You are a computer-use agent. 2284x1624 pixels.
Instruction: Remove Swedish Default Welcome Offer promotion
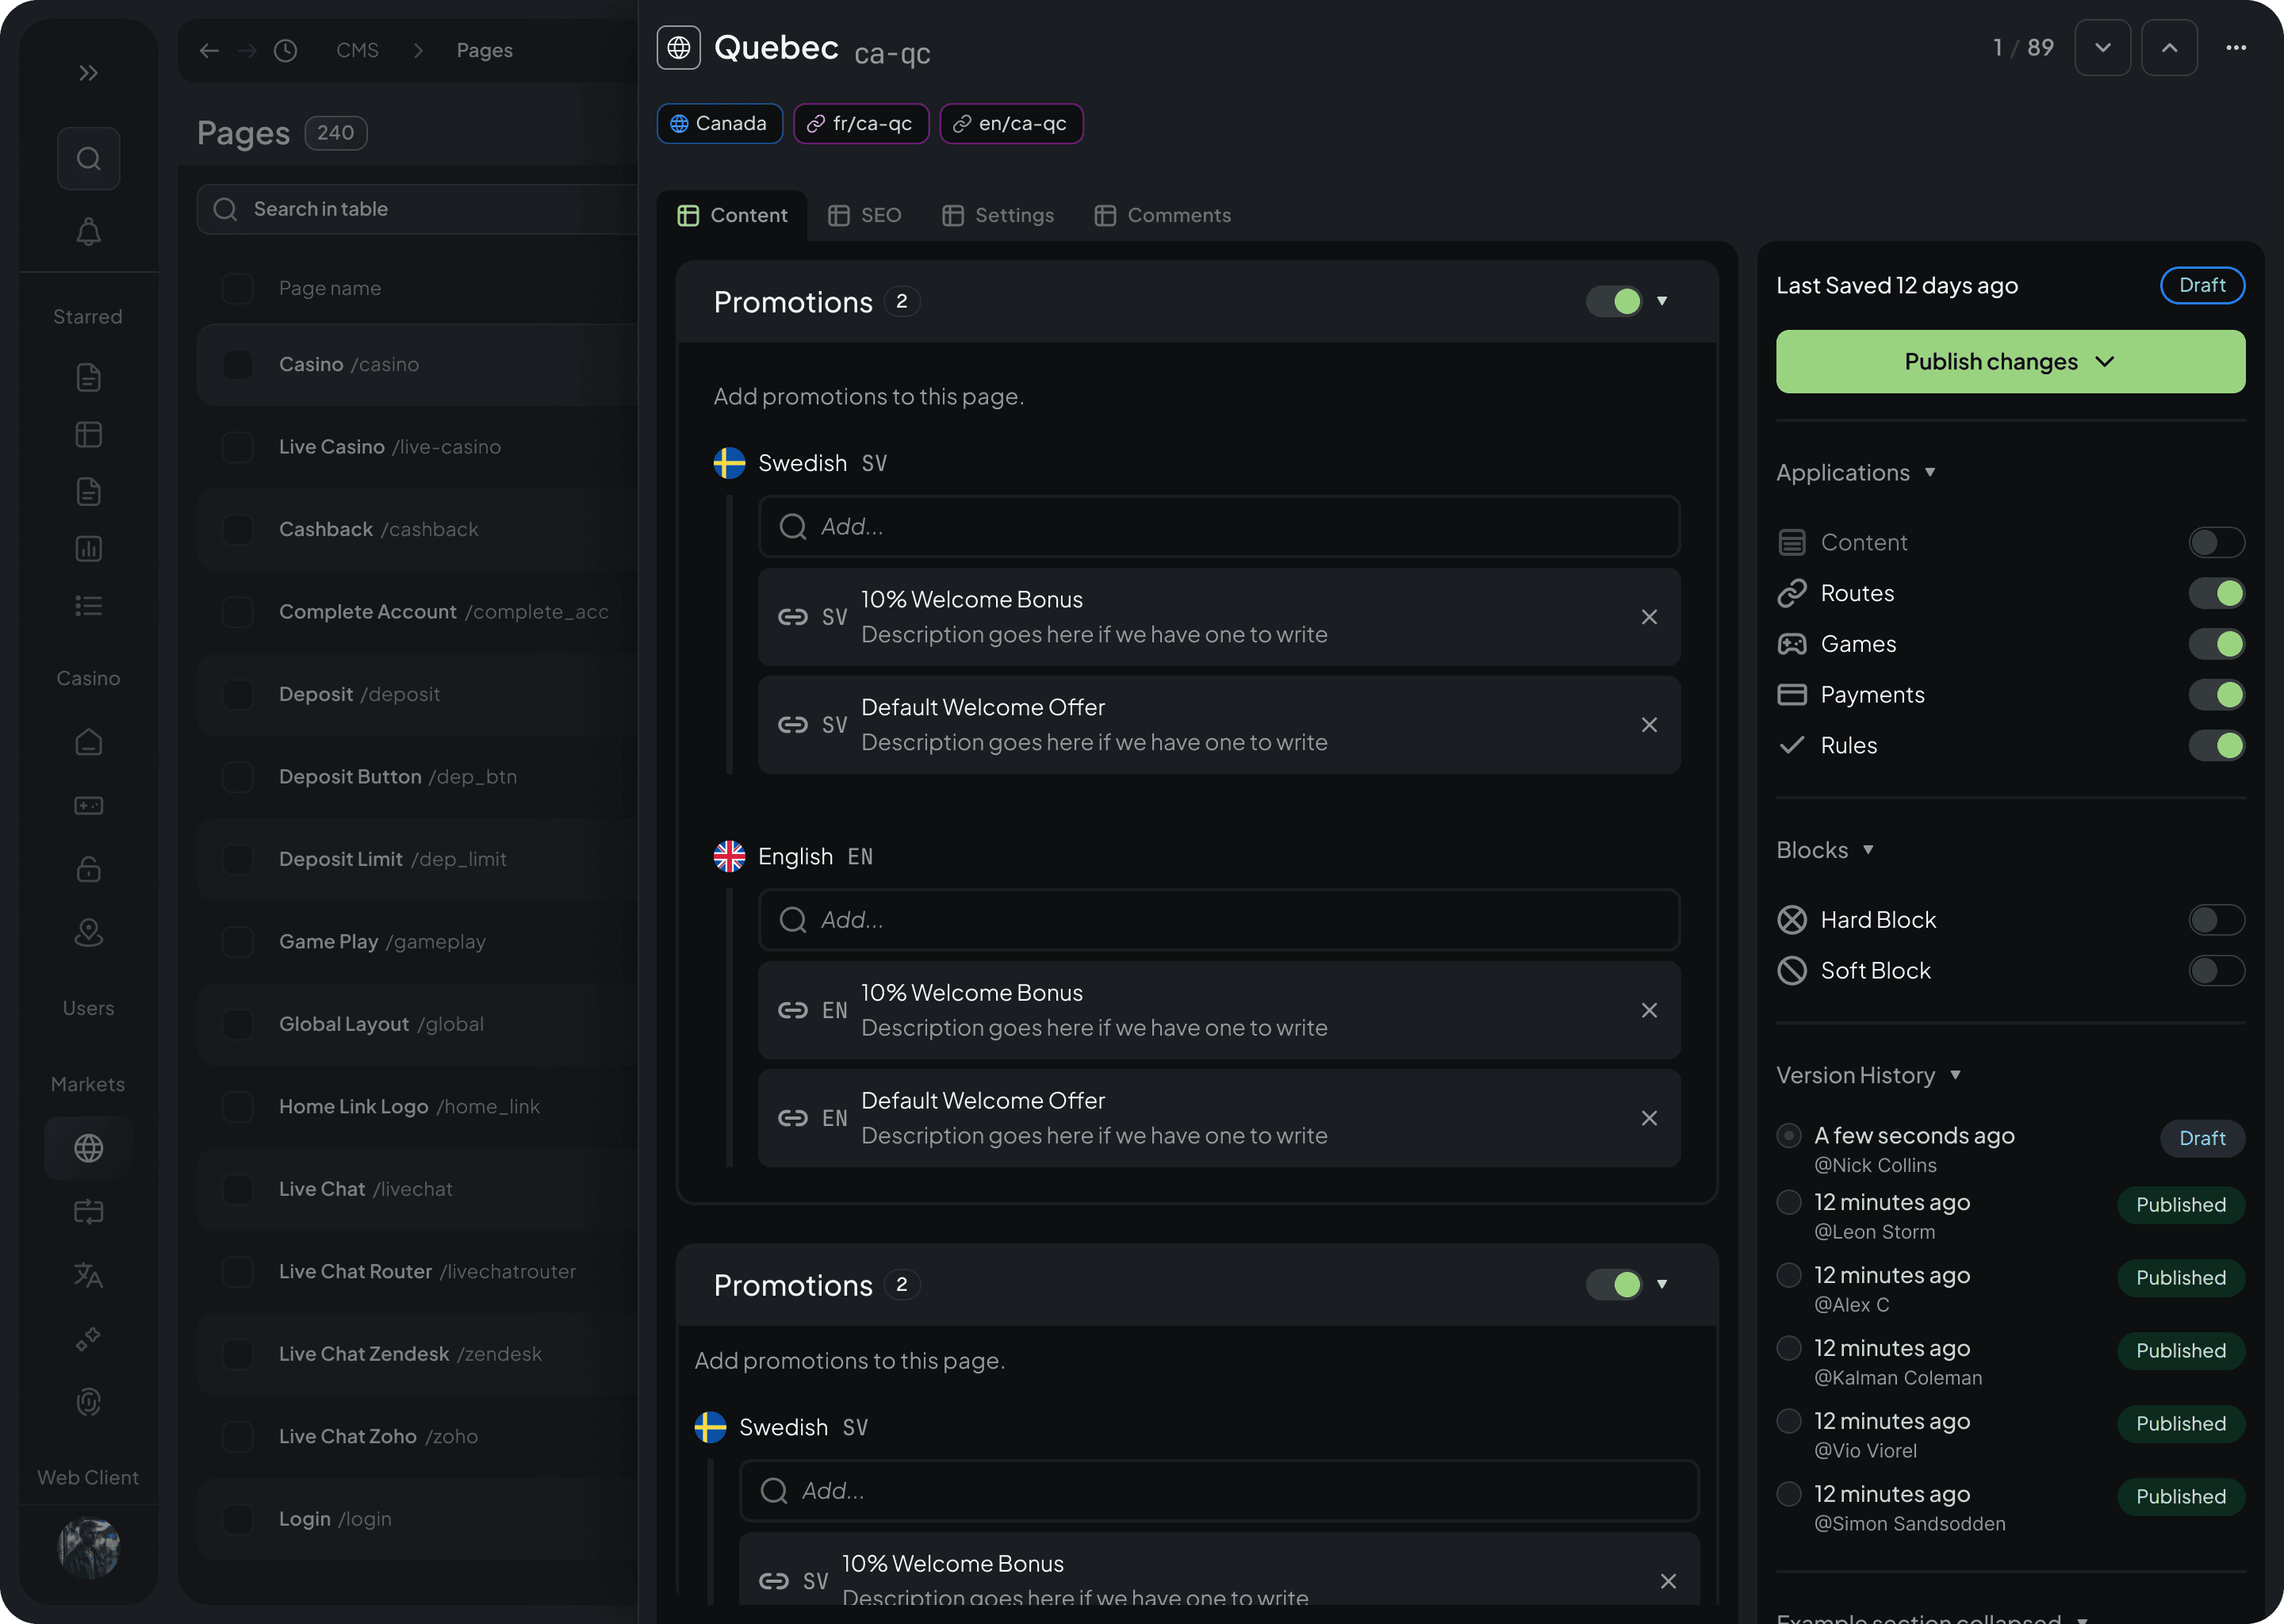point(1649,725)
